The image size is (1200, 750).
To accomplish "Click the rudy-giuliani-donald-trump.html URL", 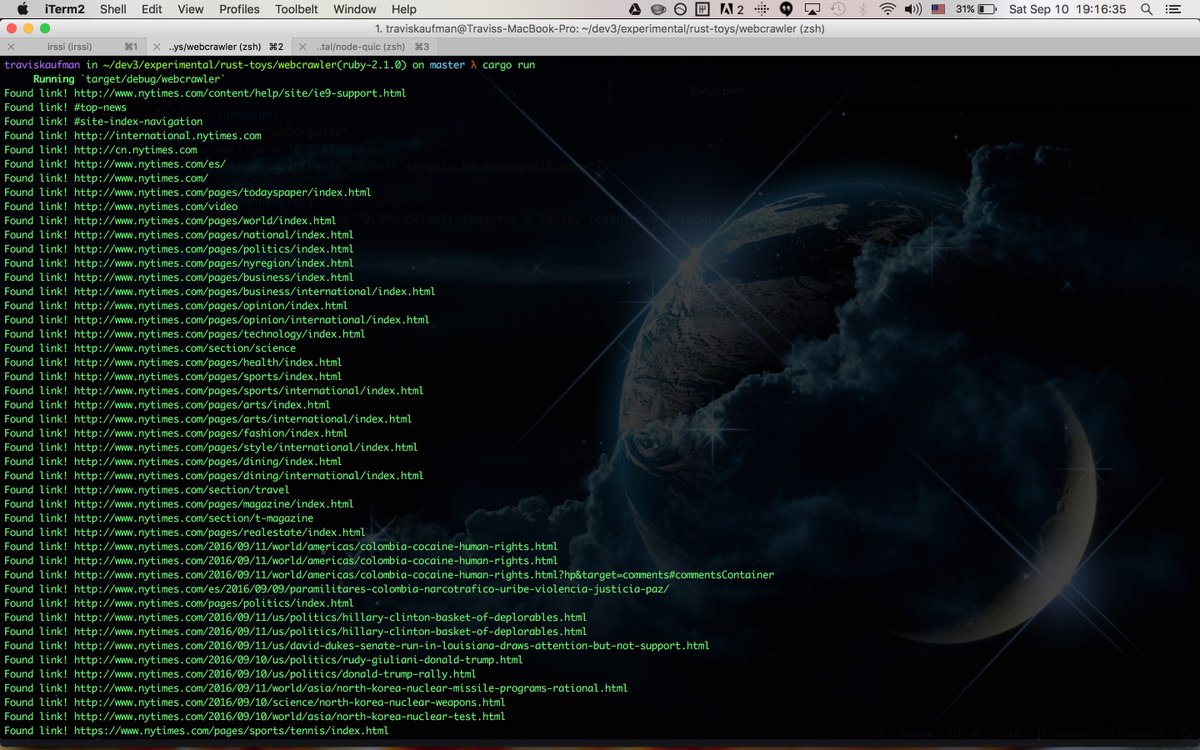I will (x=298, y=660).
